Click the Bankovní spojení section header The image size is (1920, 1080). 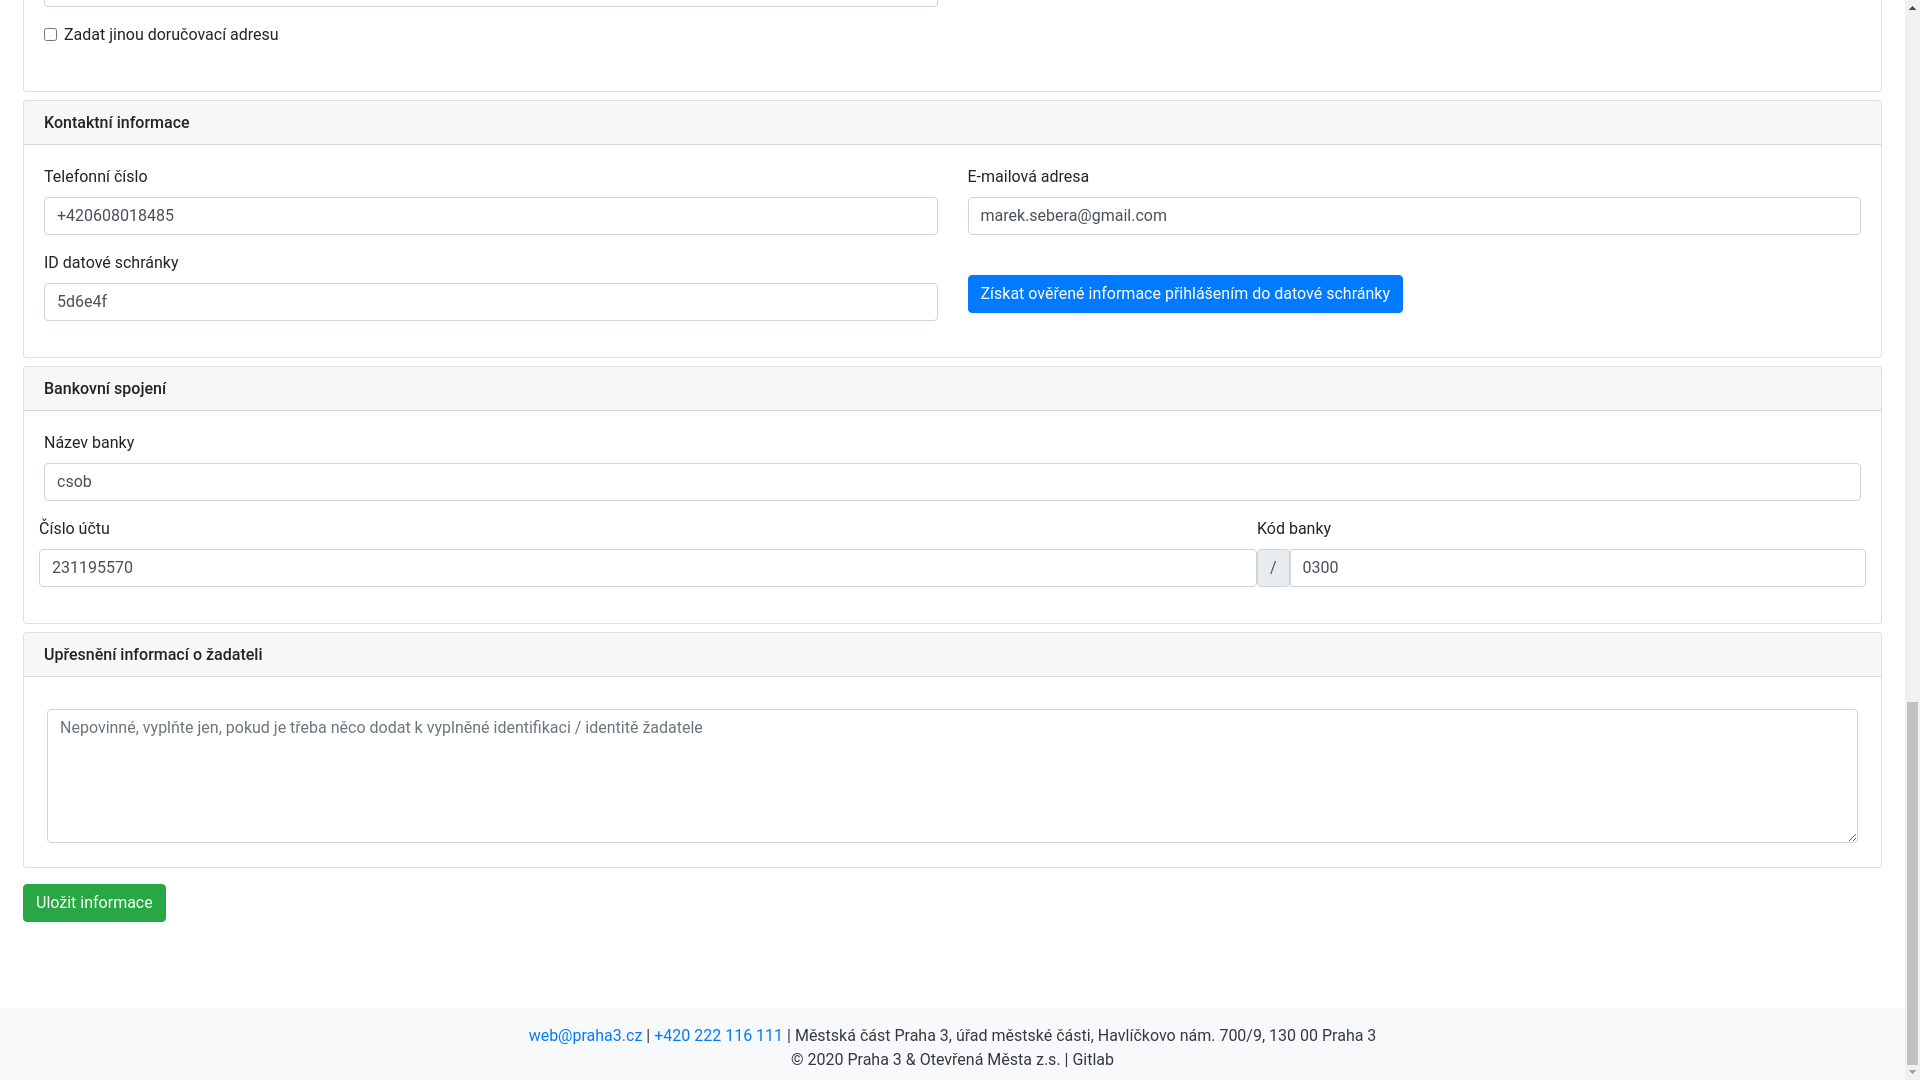[x=105, y=389]
